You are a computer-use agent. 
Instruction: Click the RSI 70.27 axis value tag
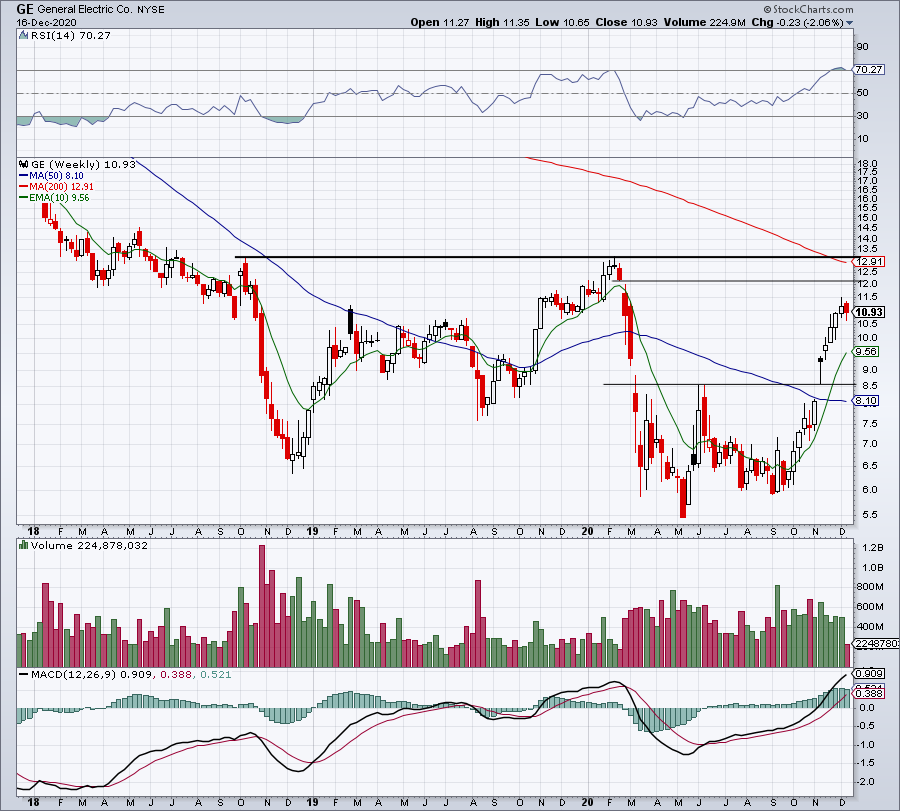click(868, 69)
